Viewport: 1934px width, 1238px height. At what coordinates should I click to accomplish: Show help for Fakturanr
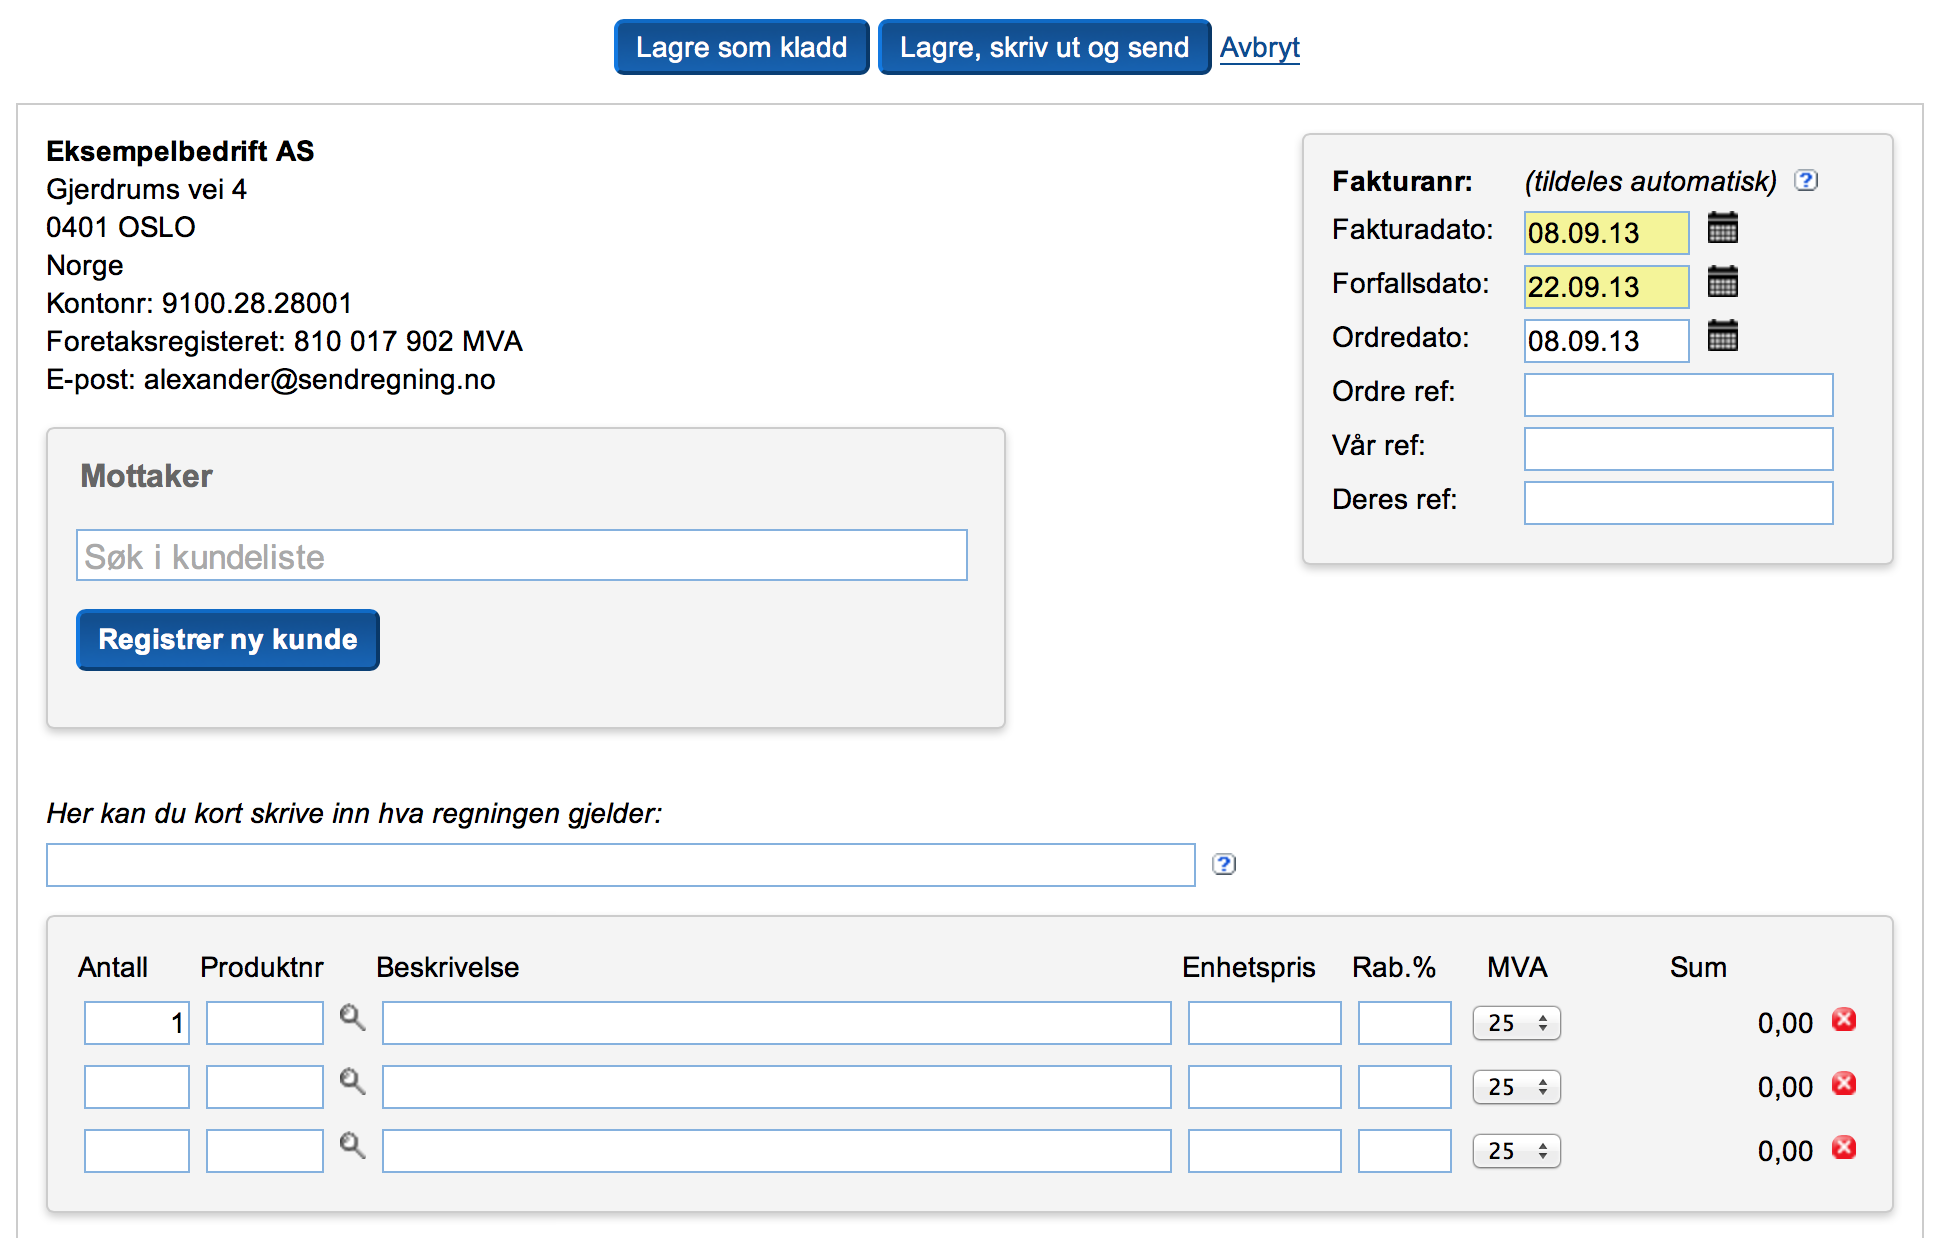point(1805,181)
